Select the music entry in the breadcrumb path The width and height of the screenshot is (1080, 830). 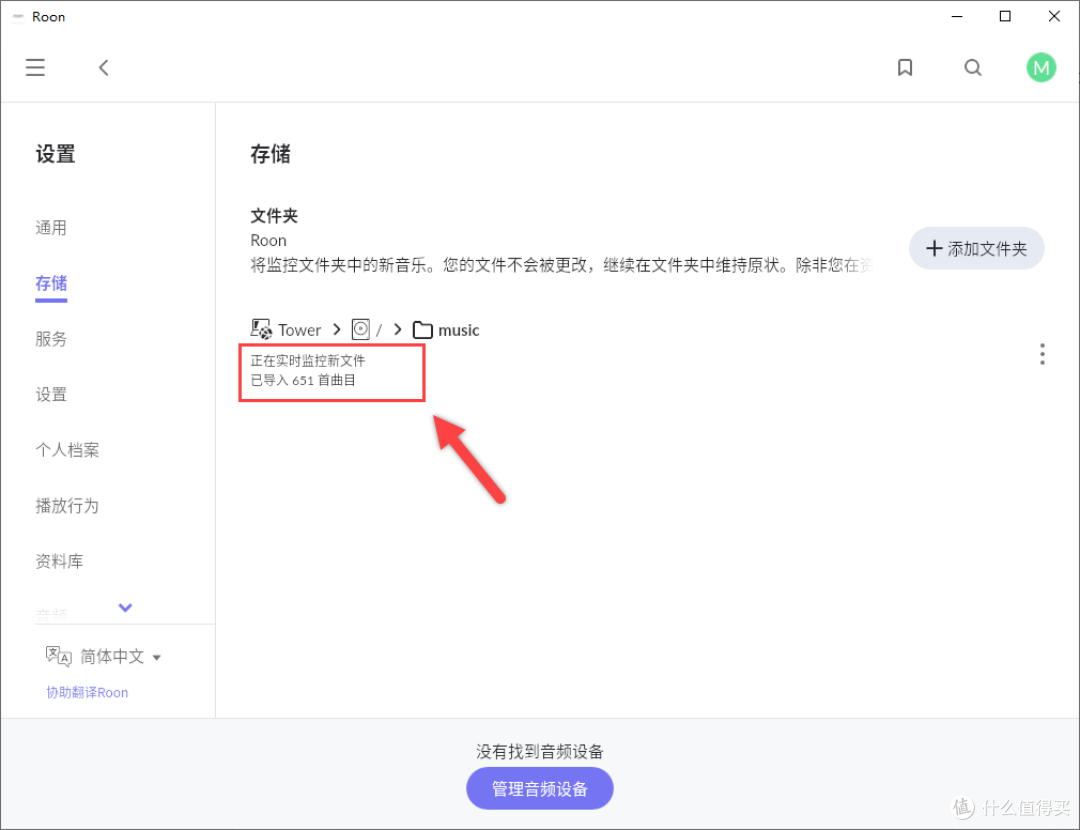458,329
